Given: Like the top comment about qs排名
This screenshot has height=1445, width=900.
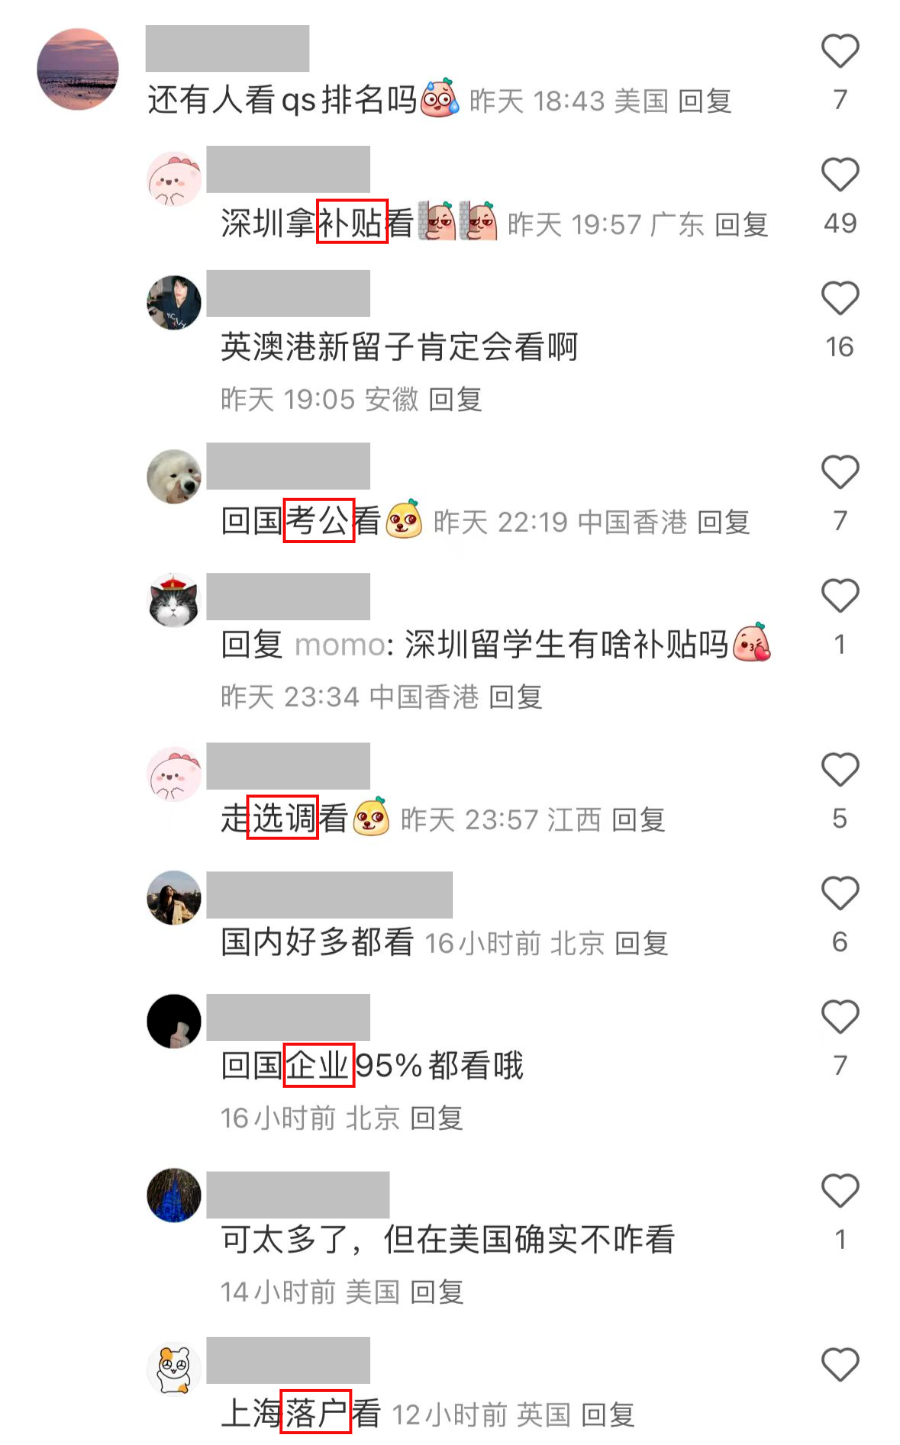Looking at the screenshot, I should [840, 51].
